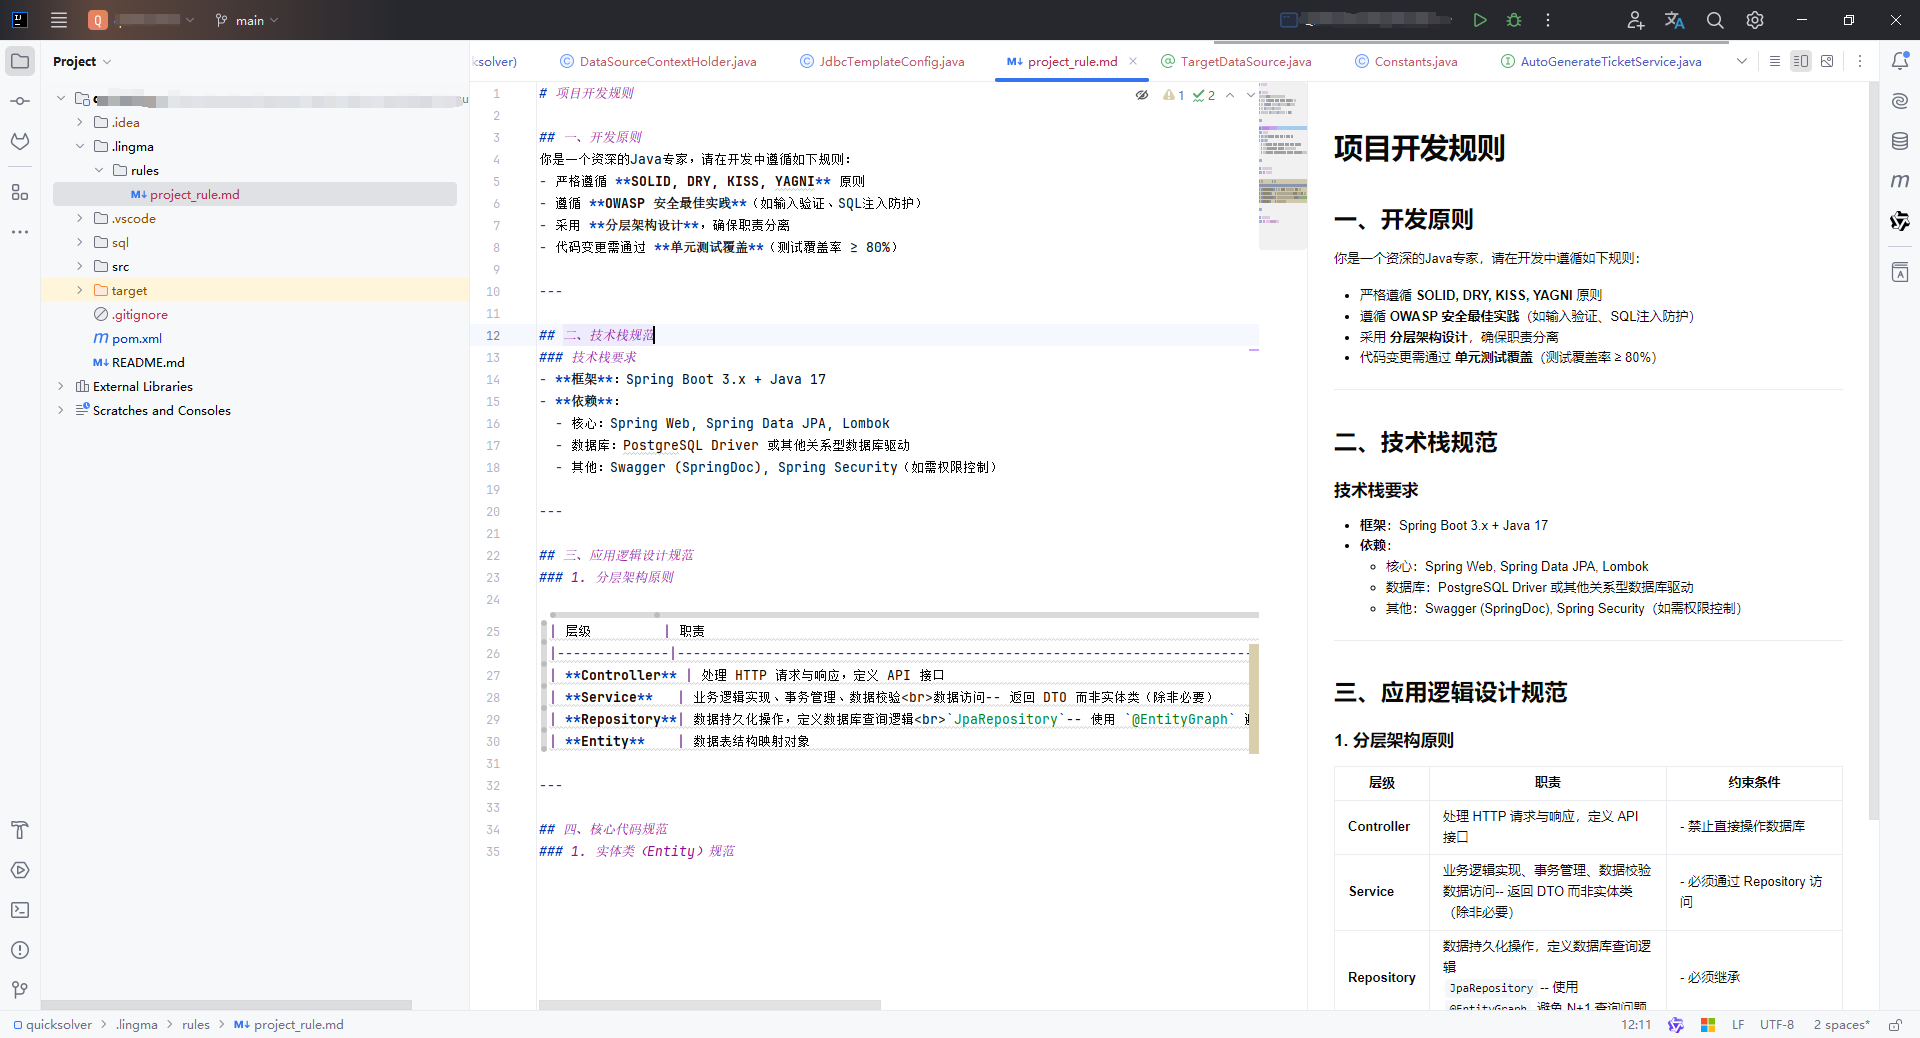1920x1038 pixels.
Task: Toggle reader mode eye icon
Action: [x=1142, y=95]
